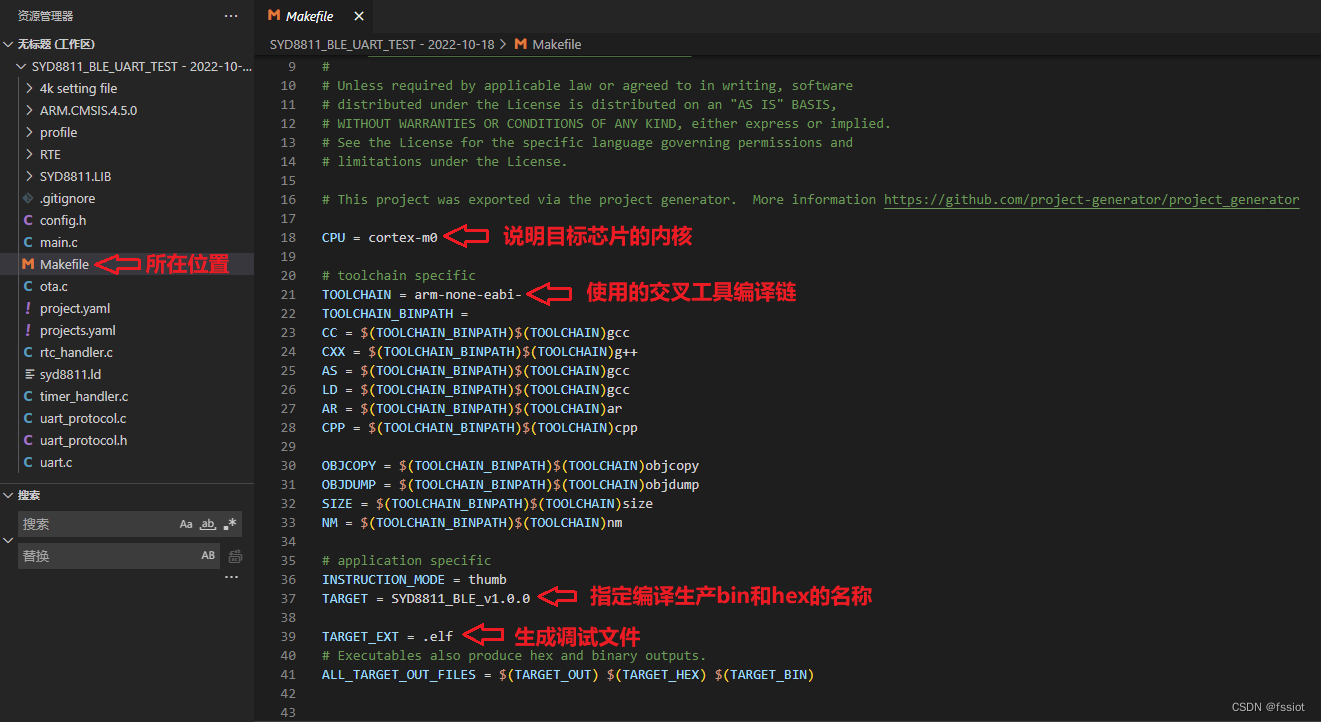Toggle match case (Aa) in search
This screenshot has width=1321, height=722.
pyautogui.click(x=186, y=524)
